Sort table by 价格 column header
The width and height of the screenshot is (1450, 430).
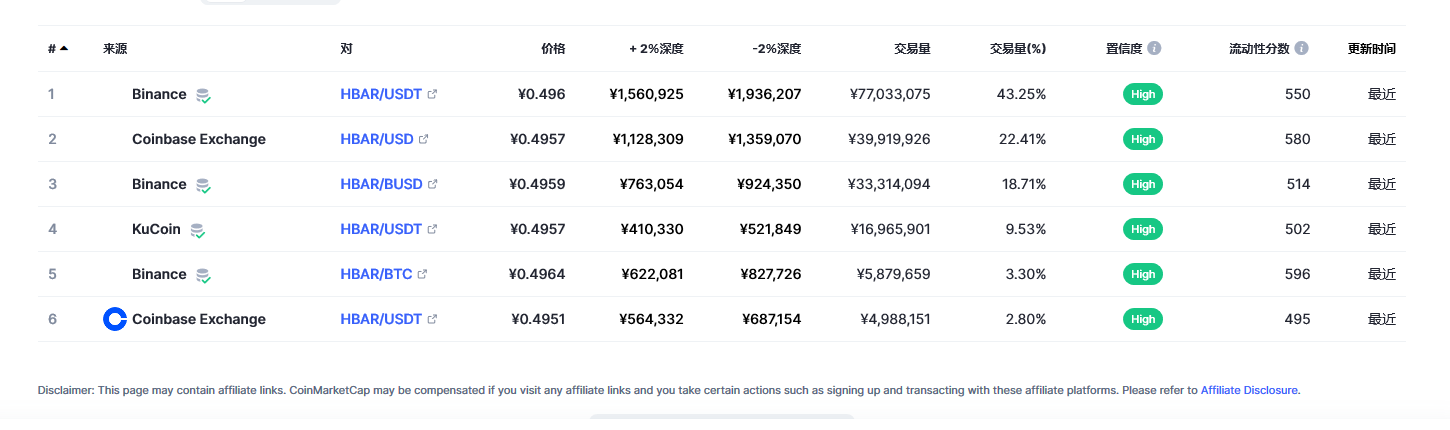coord(553,48)
